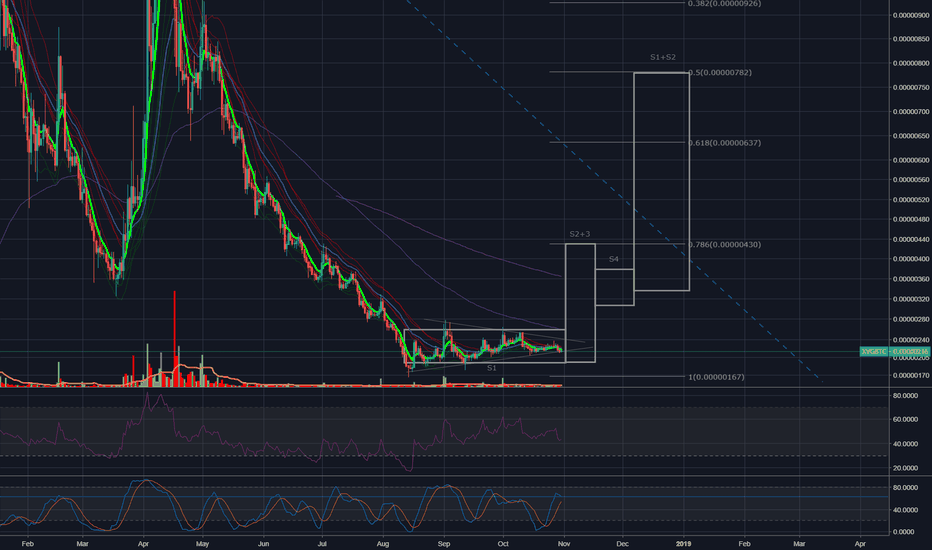Click the 0.00000900 price axis label
This screenshot has width=932, height=550.
click(911, 15)
